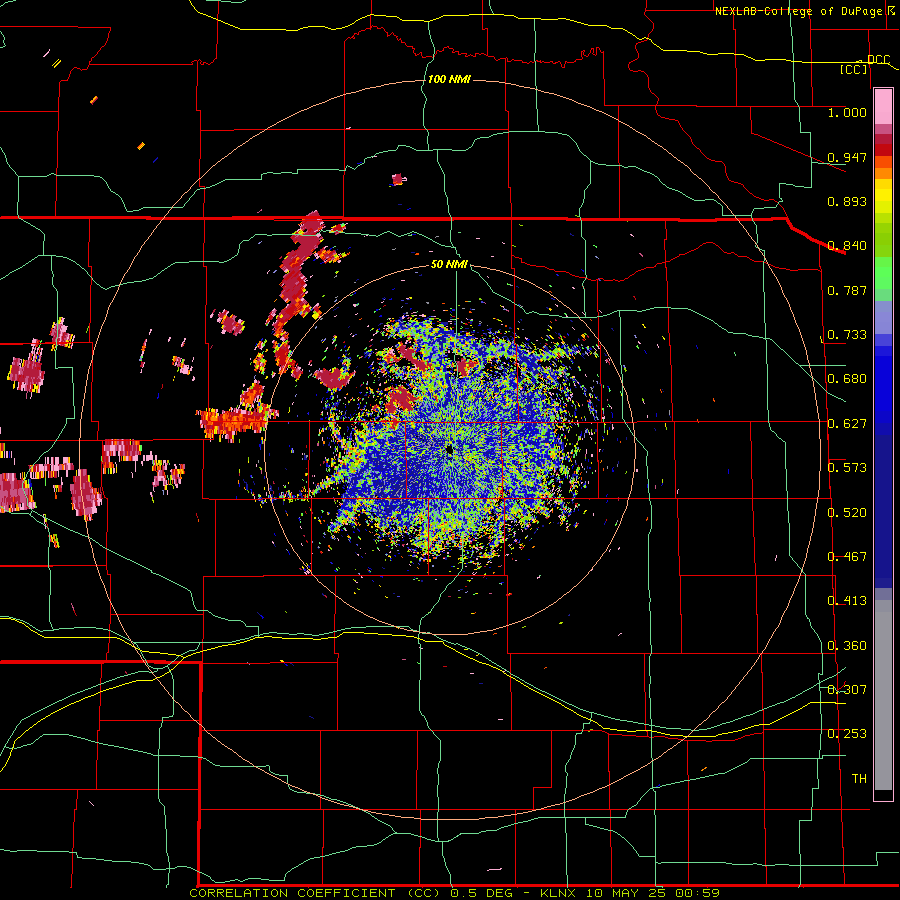
Task: Click the 100 NMI range ring label
Action: 449,79
